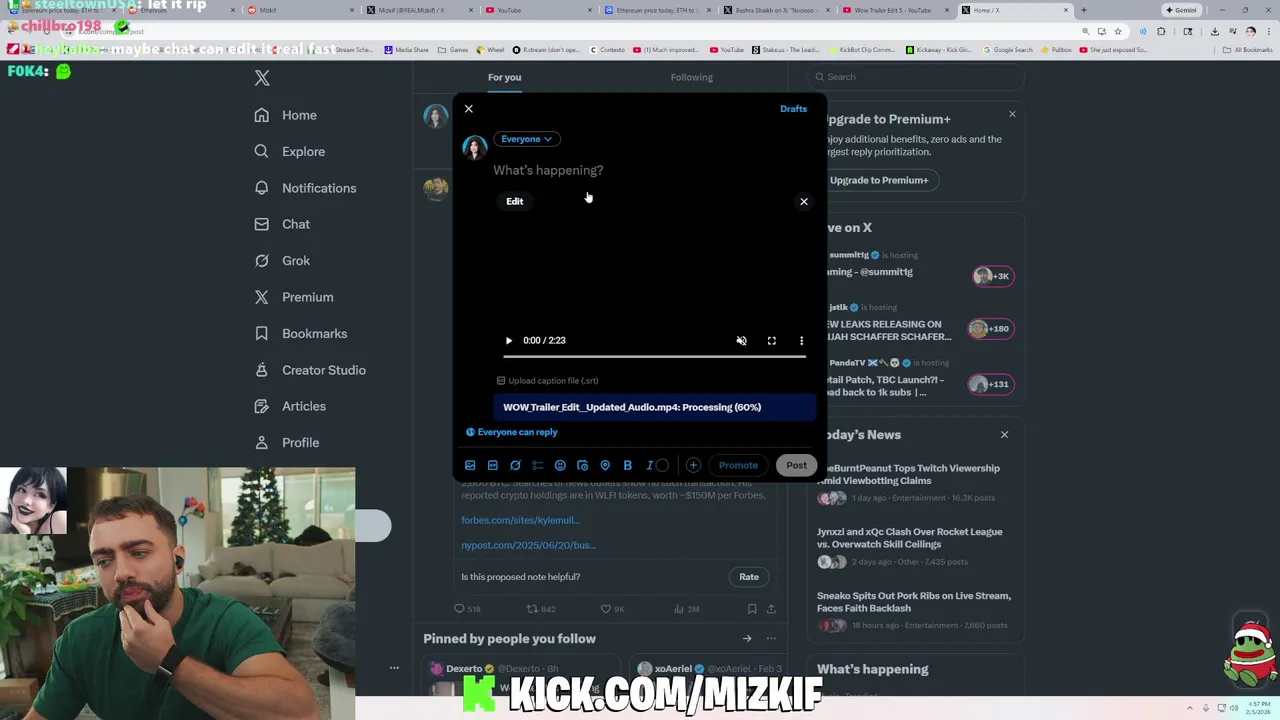Open Bookmarks in the sidebar
The width and height of the screenshot is (1280, 720).
point(301,333)
